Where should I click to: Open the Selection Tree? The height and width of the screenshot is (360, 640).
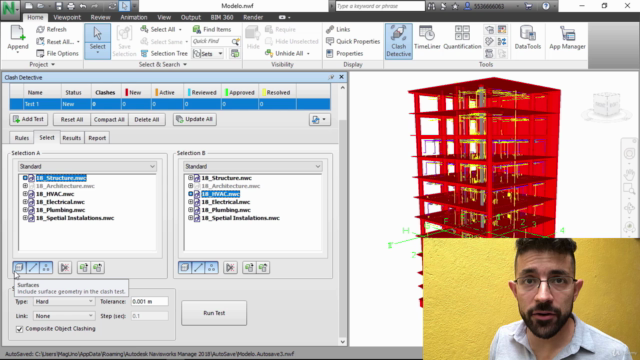coord(164,53)
